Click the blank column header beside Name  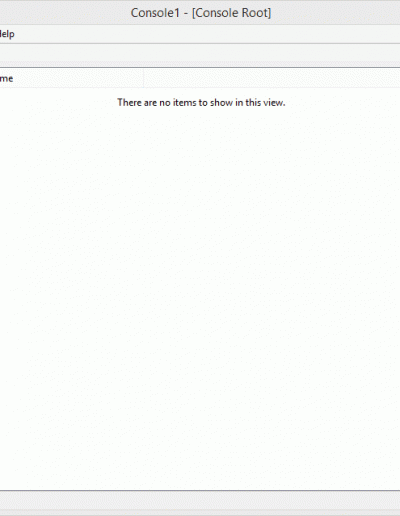(272, 79)
